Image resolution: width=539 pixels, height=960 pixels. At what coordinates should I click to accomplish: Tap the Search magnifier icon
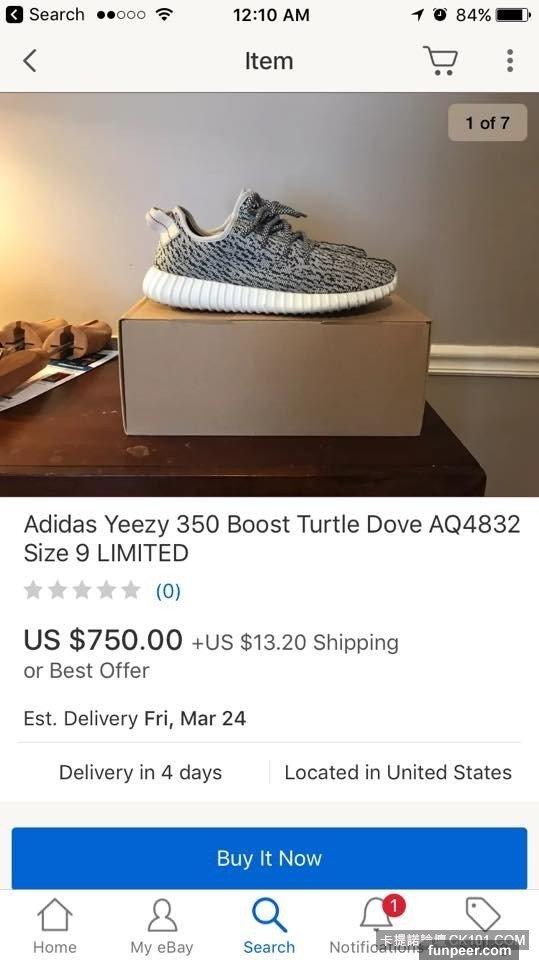pos(269,915)
